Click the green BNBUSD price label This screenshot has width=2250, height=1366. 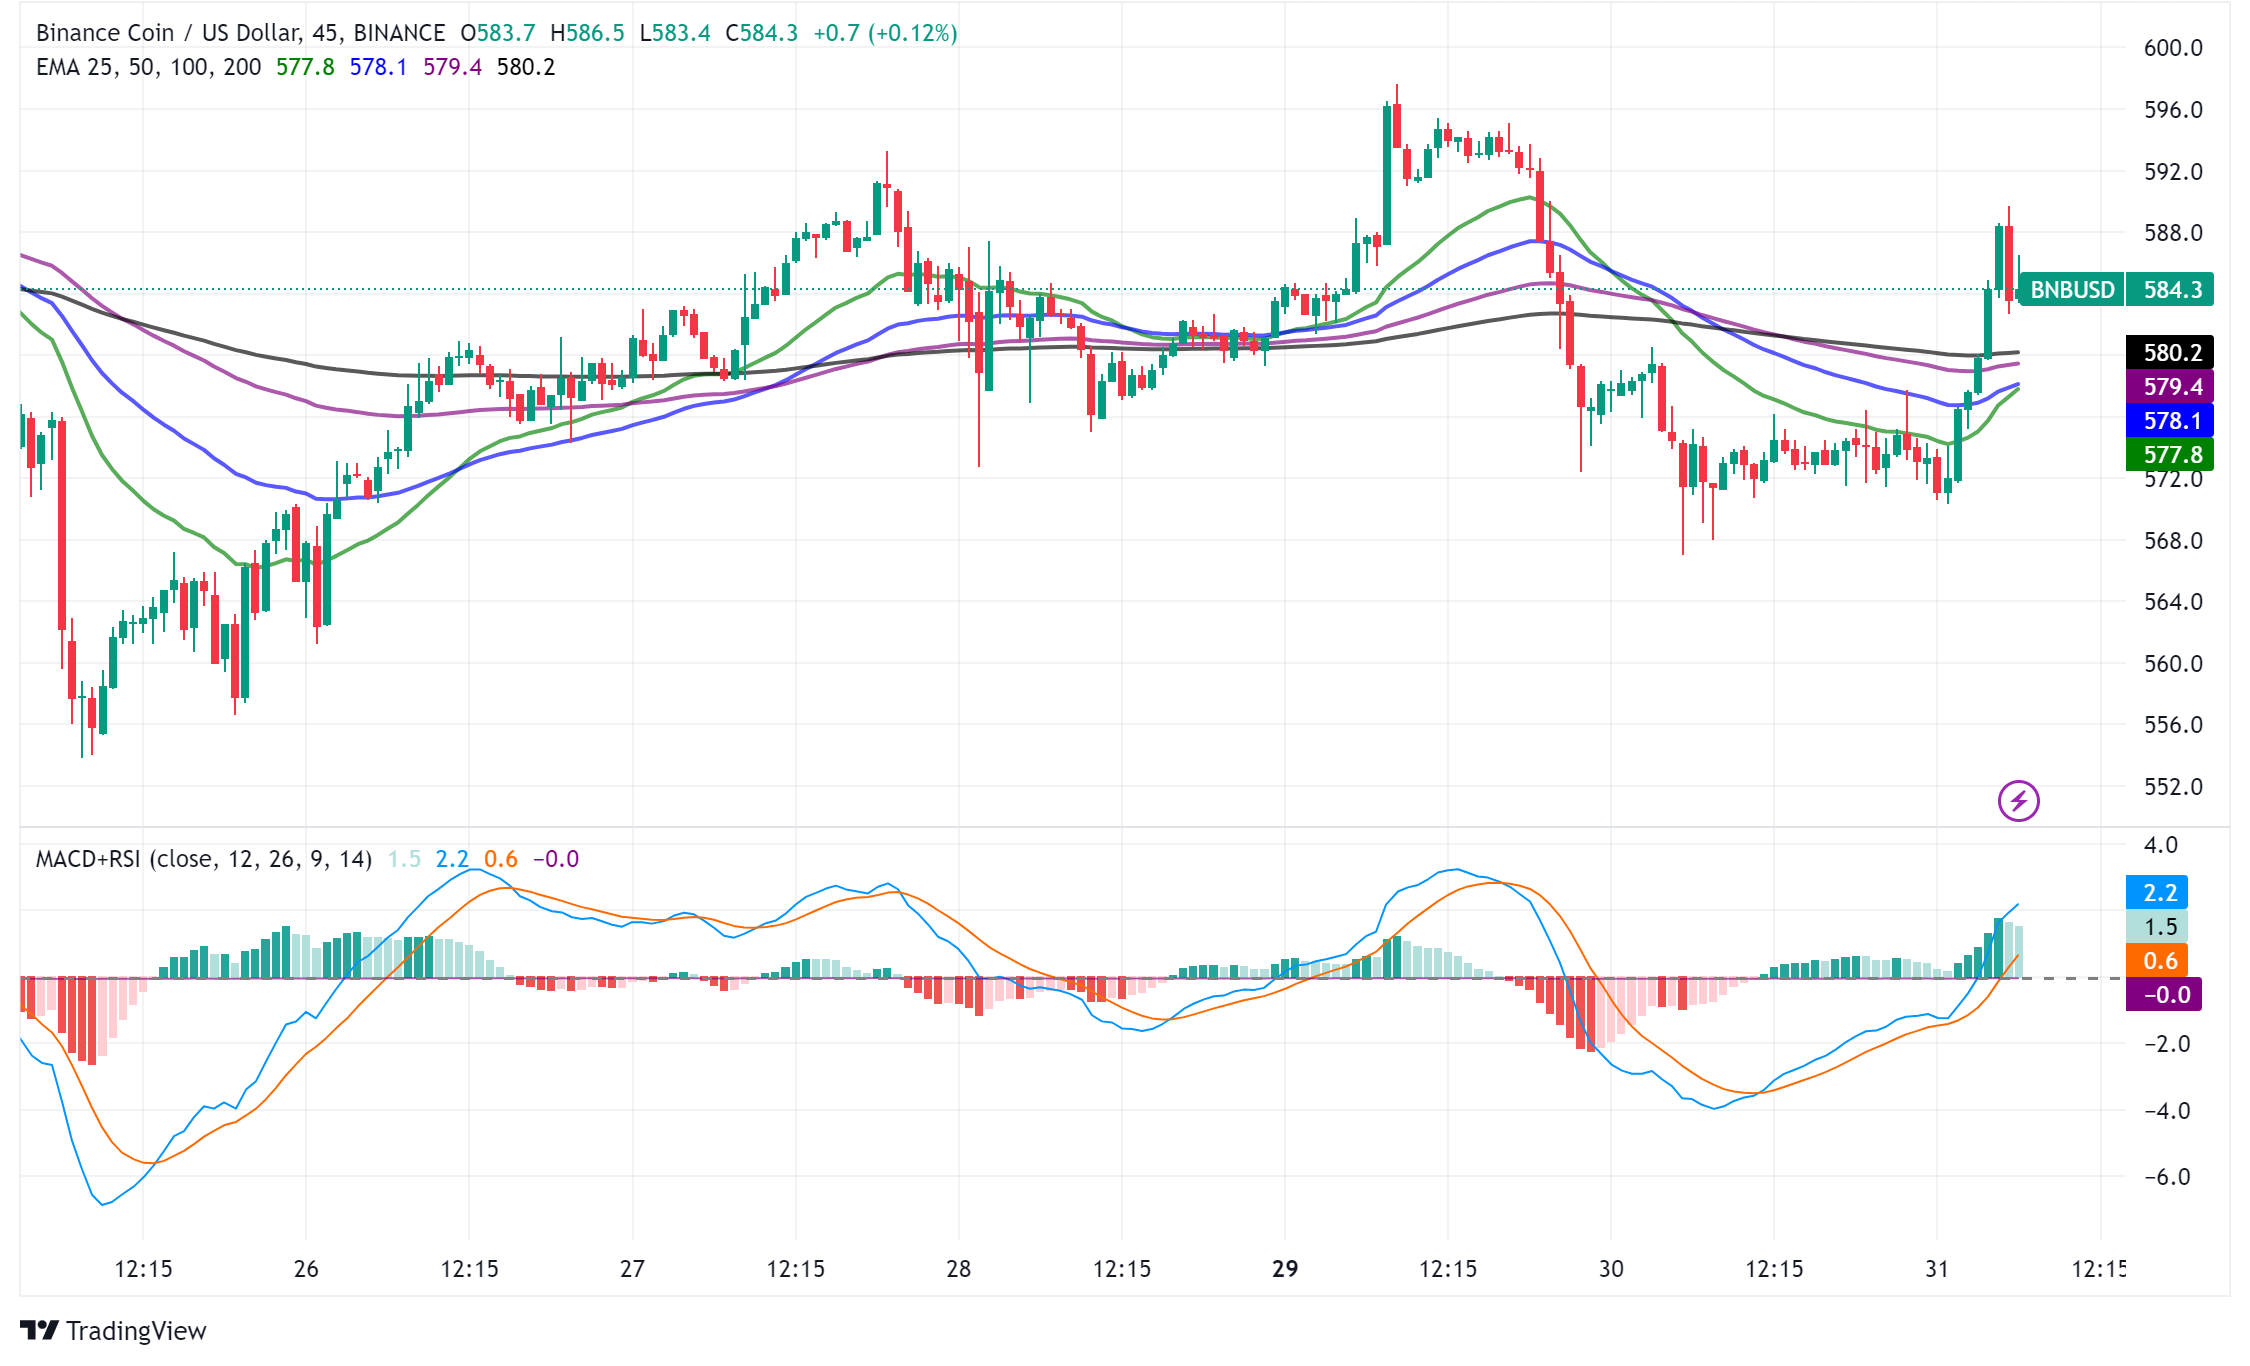pyautogui.click(x=2072, y=290)
